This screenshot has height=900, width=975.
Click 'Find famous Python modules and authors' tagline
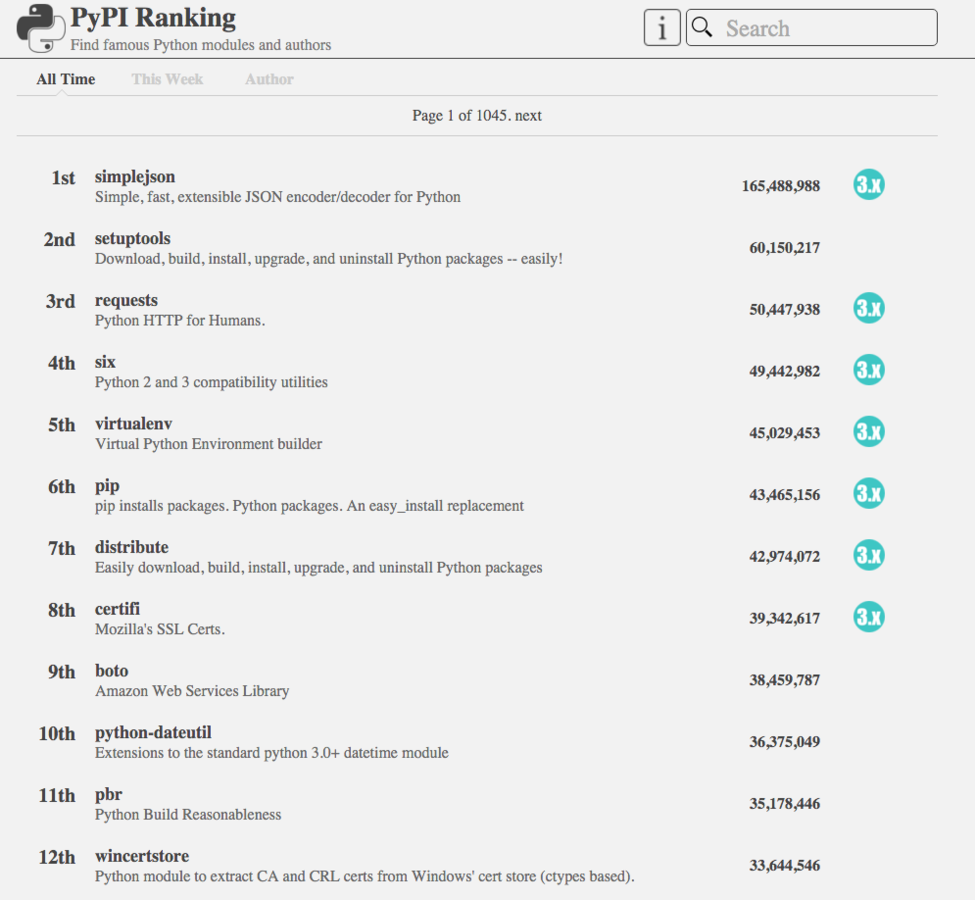tap(200, 45)
